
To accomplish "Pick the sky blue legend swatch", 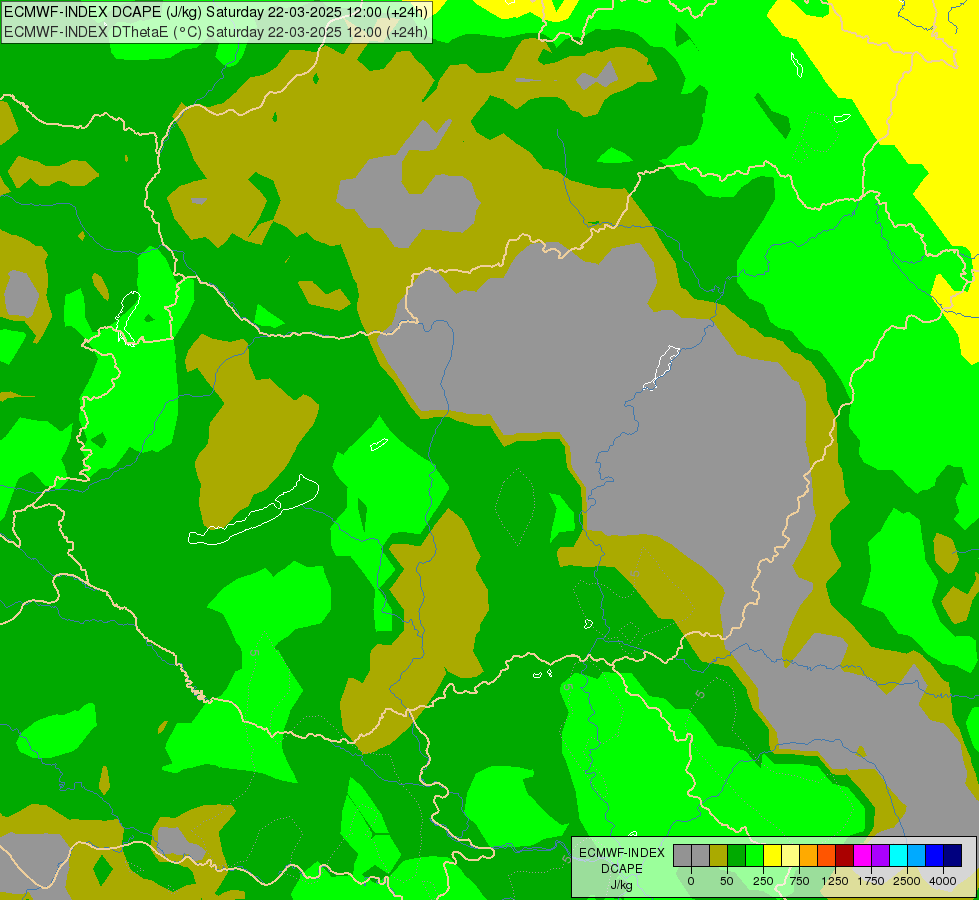I will (x=916, y=856).
